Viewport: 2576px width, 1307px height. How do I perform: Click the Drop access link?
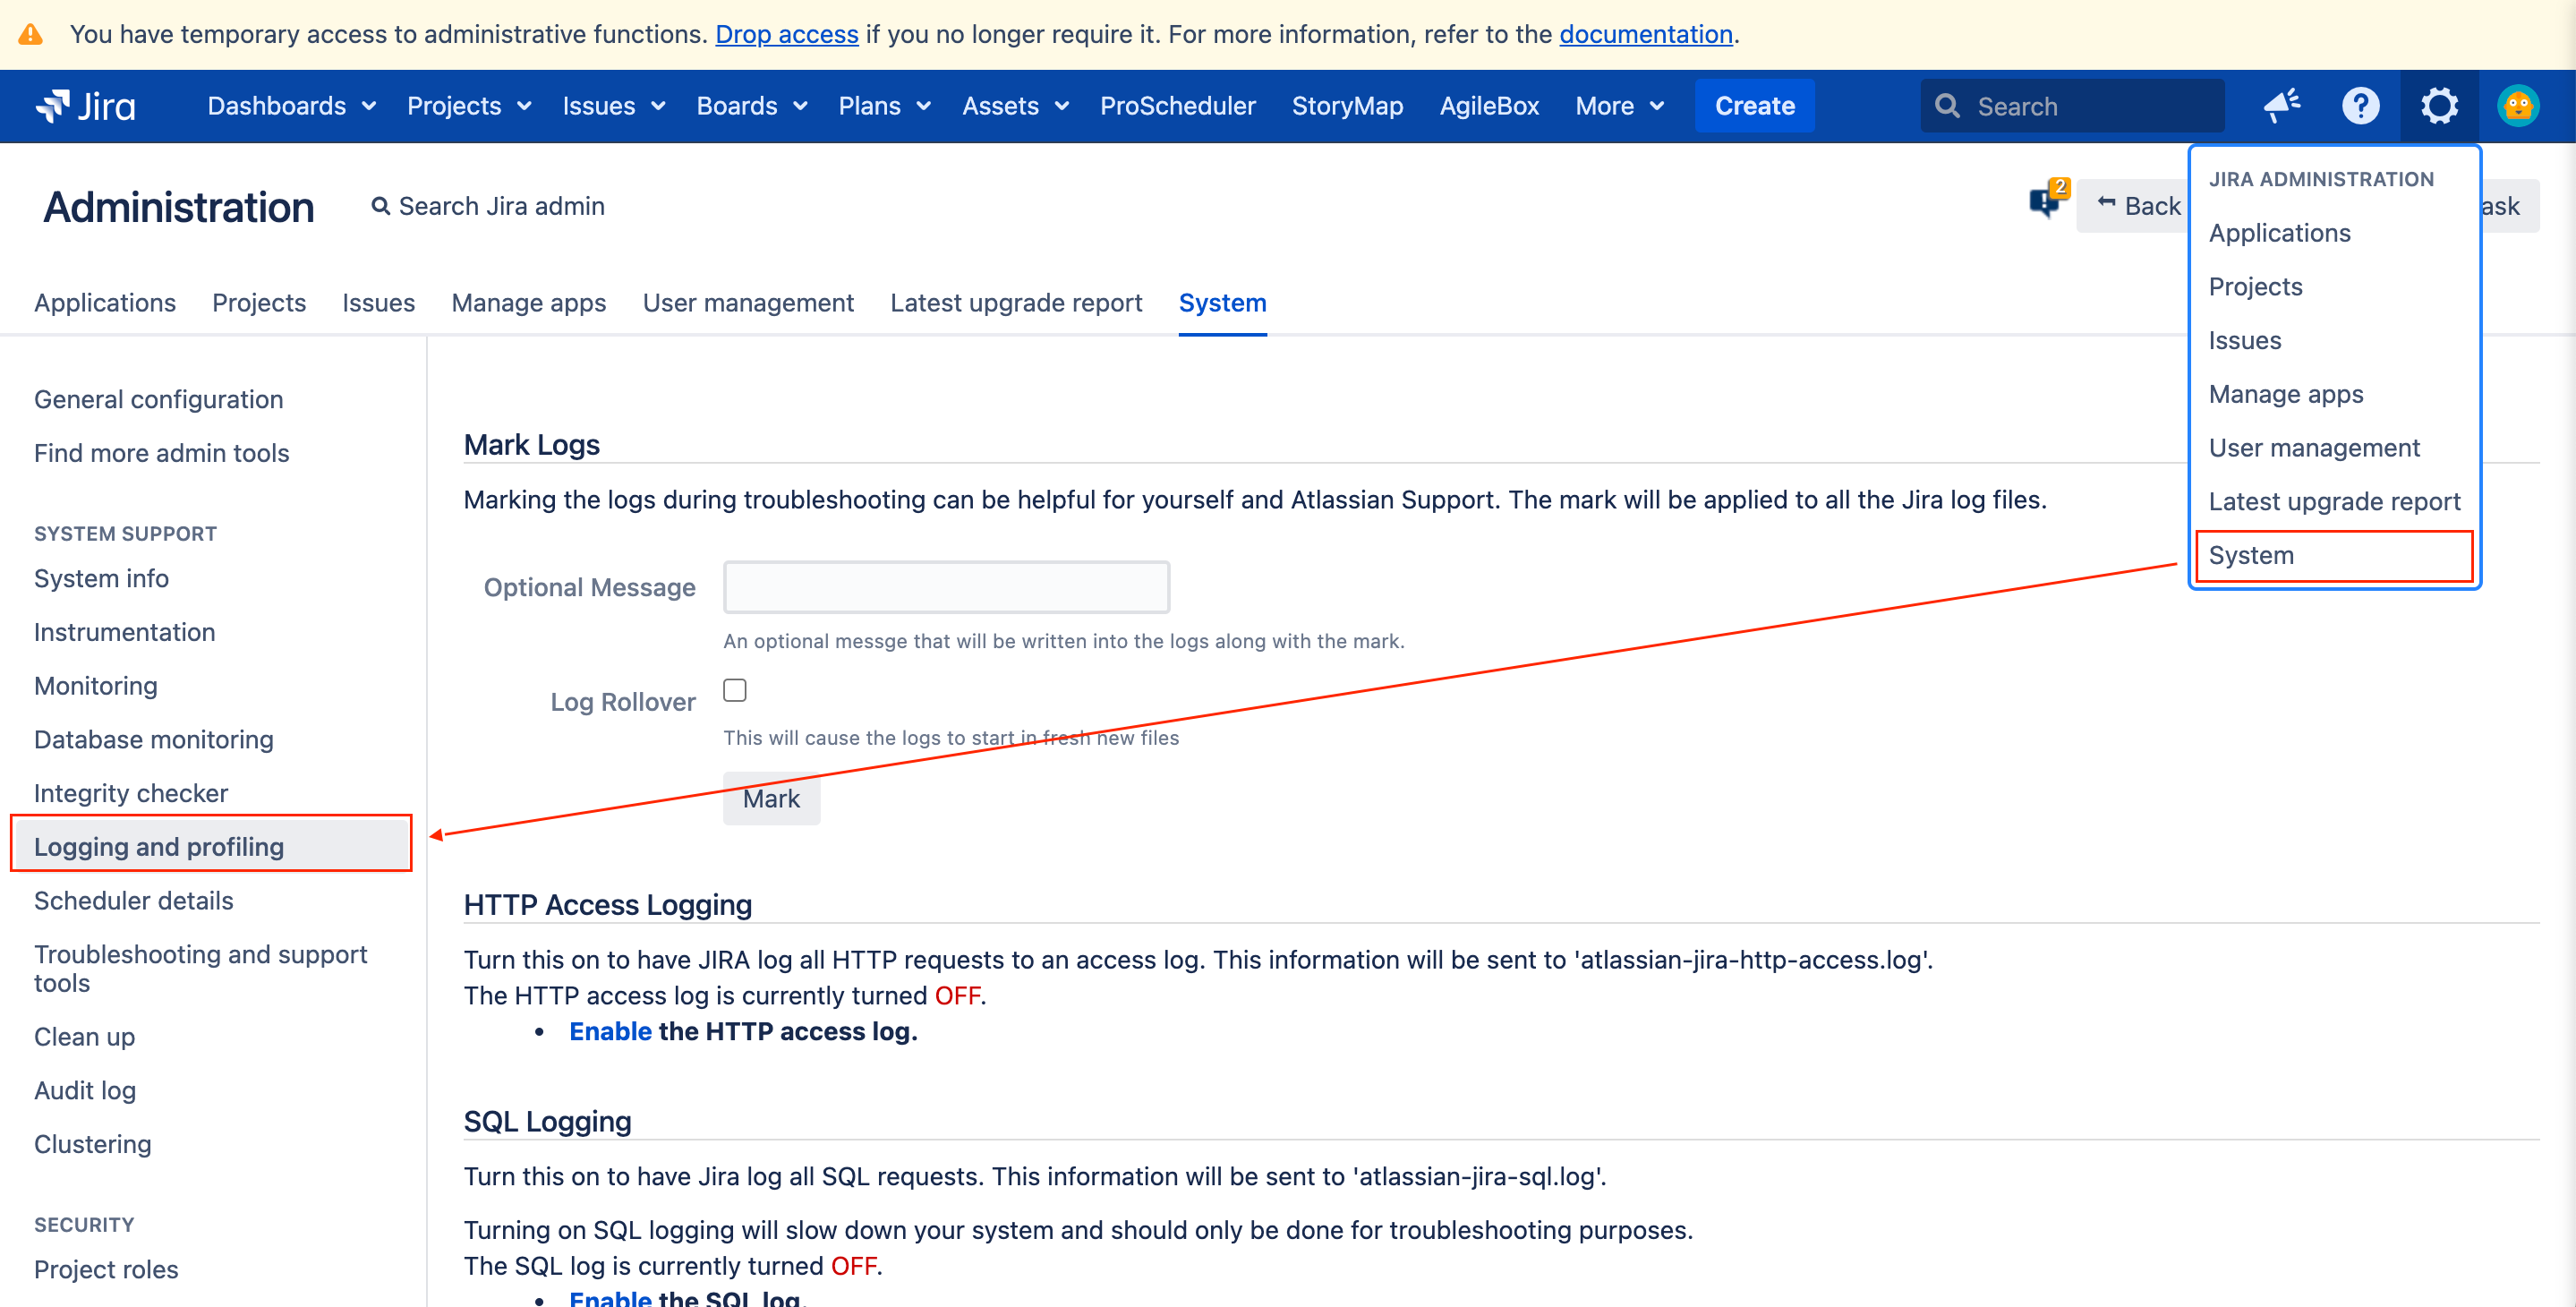point(786,34)
